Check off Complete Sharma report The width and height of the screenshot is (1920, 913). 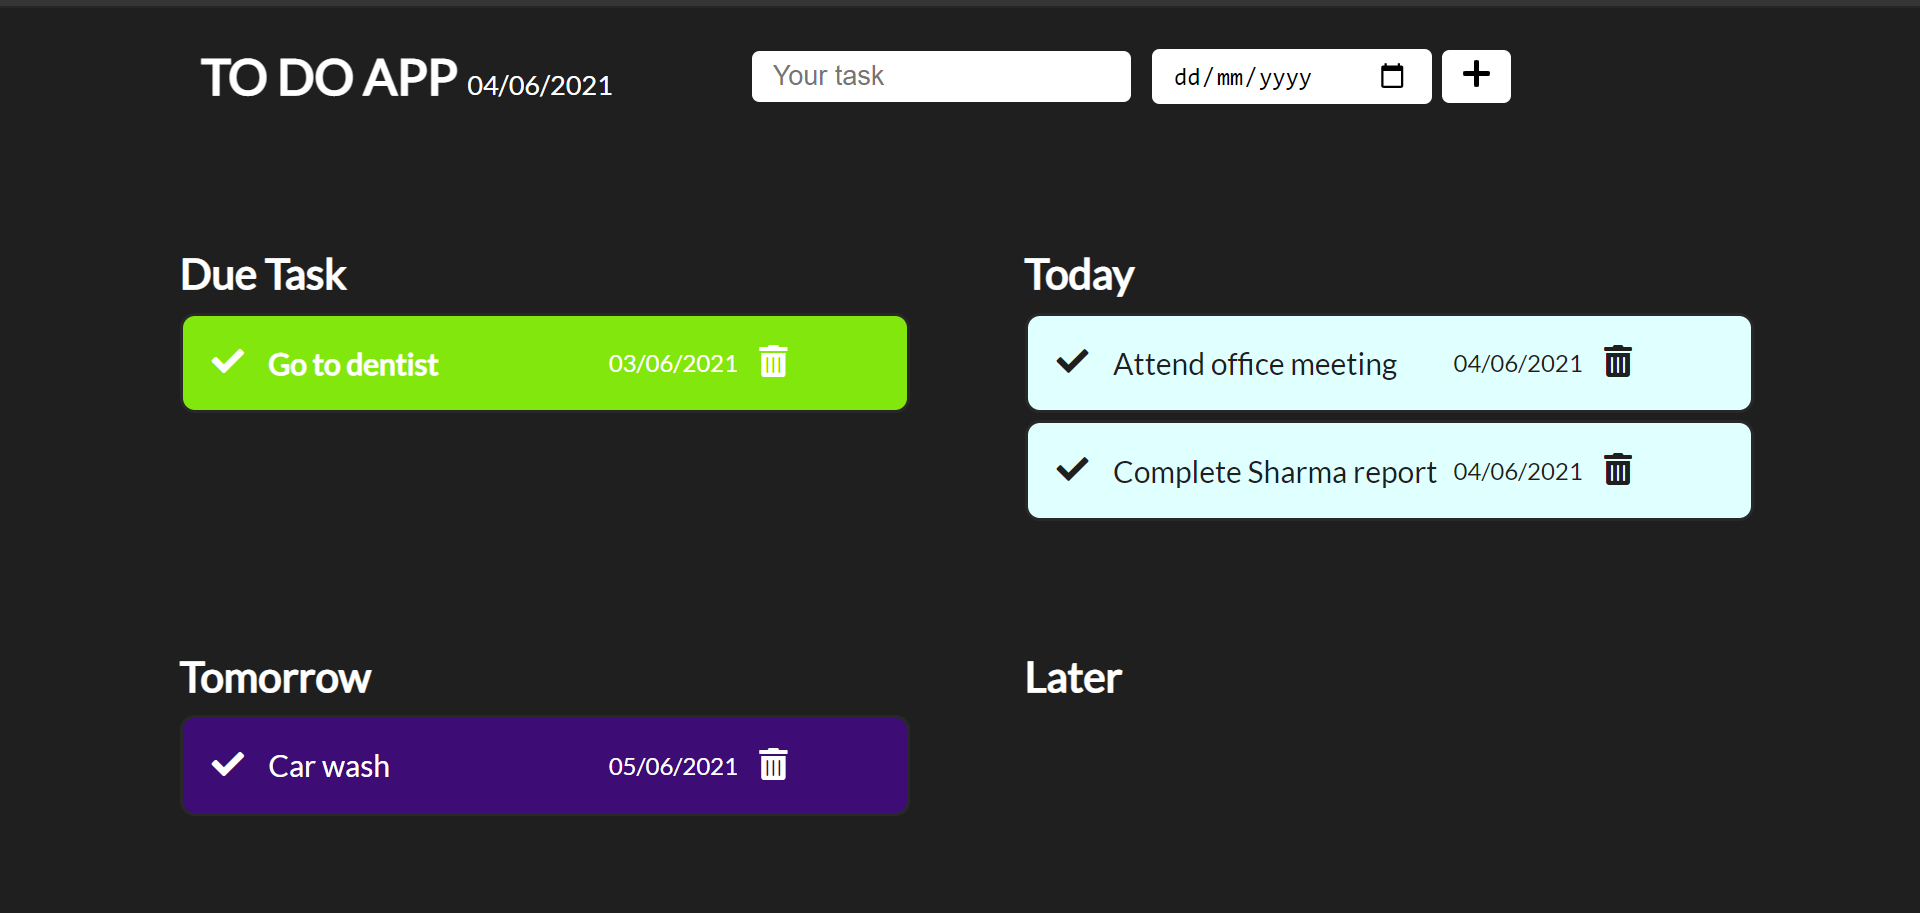tap(1073, 469)
